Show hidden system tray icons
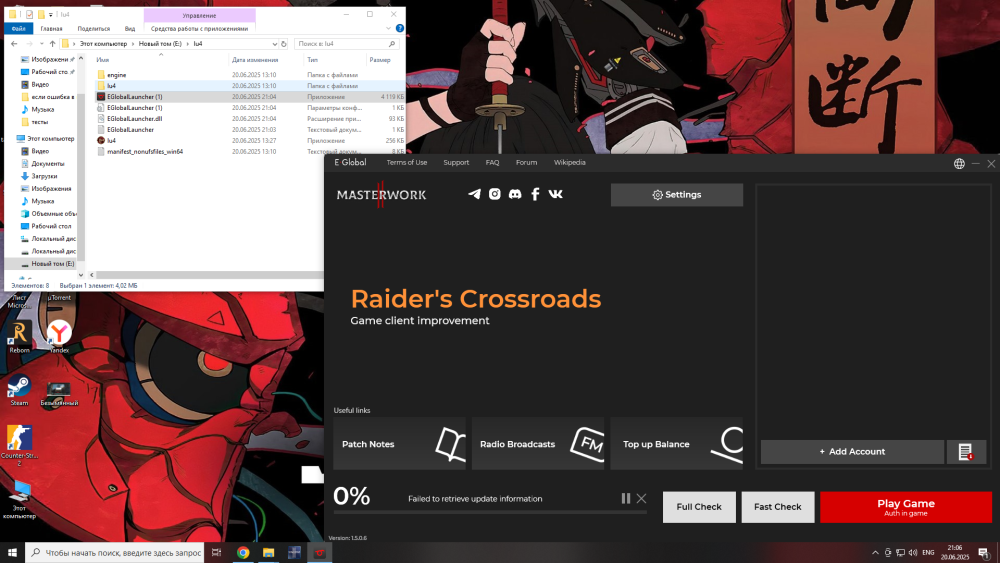This screenshot has width=1000, height=563. 874,552
